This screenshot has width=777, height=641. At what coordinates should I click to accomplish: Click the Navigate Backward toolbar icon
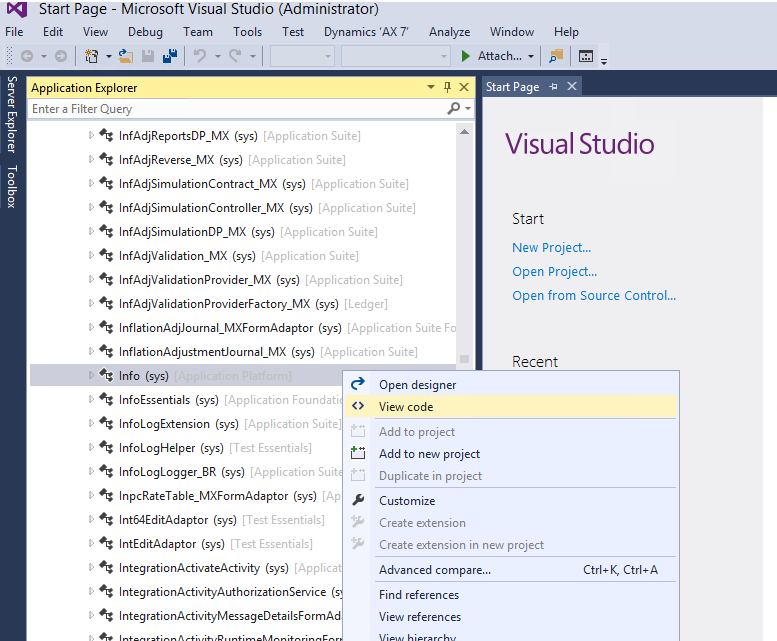click(26, 57)
